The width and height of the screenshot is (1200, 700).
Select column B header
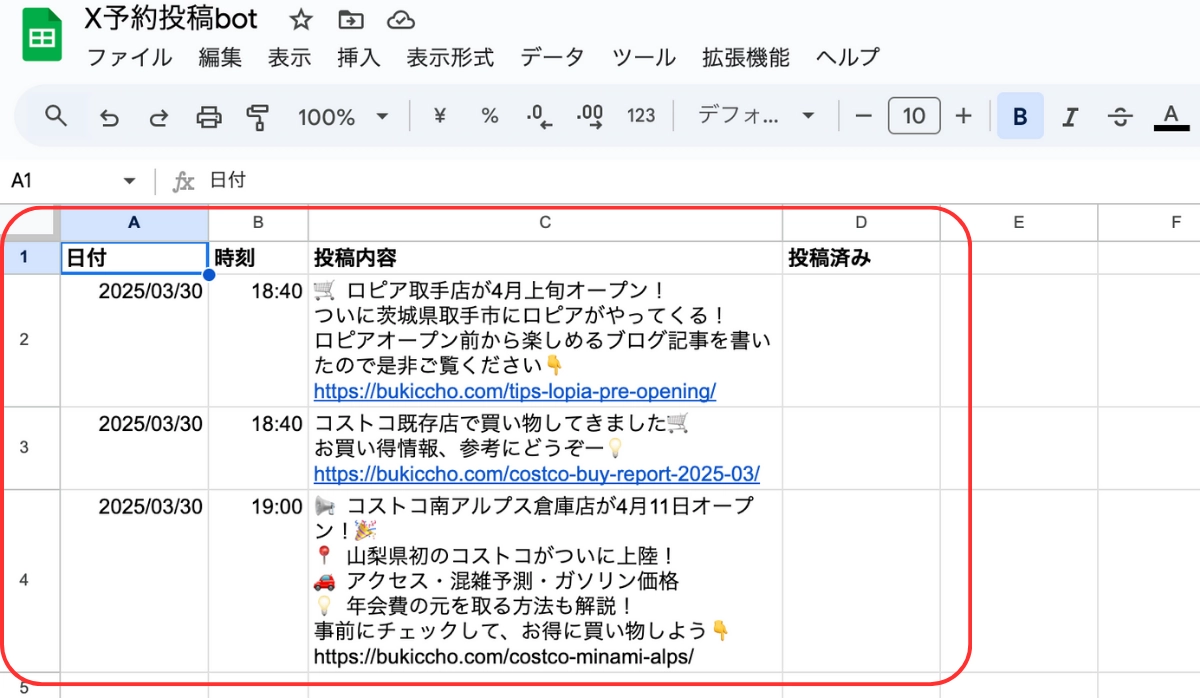coord(258,222)
